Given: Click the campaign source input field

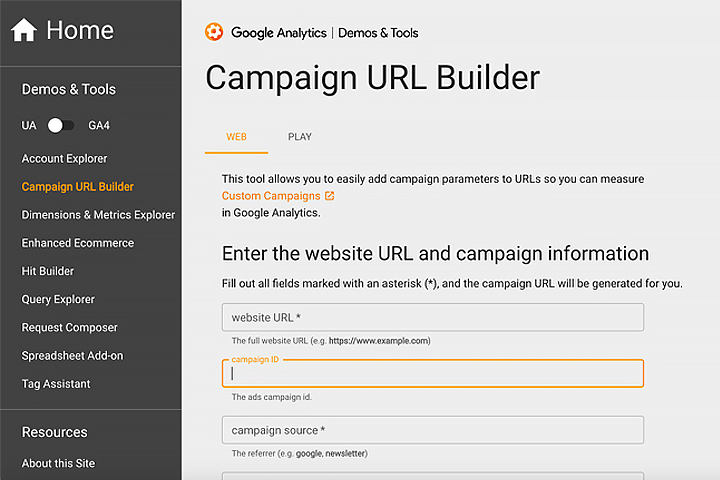Looking at the screenshot, I should 433,430.
